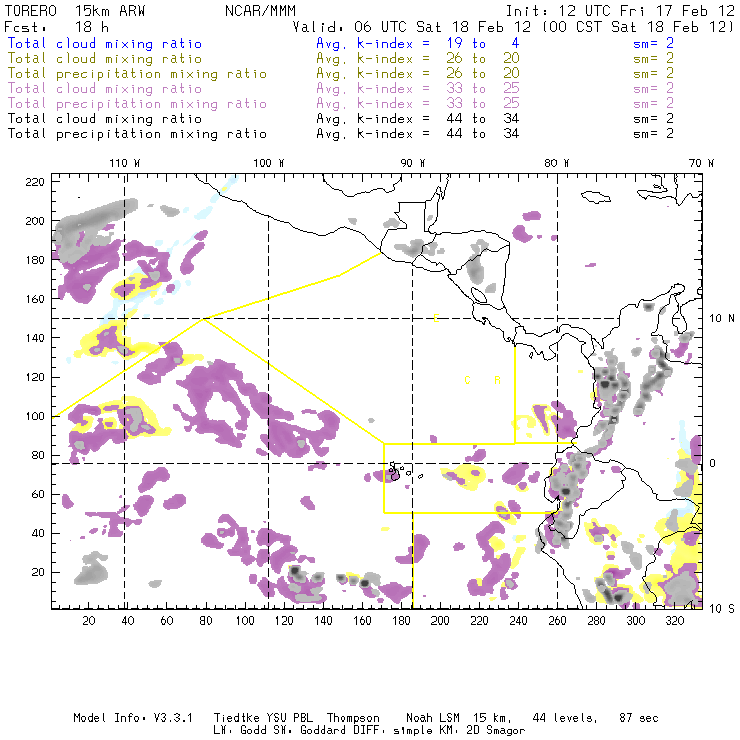Click the '140' x-axis tick label

(x=323, y=621)
